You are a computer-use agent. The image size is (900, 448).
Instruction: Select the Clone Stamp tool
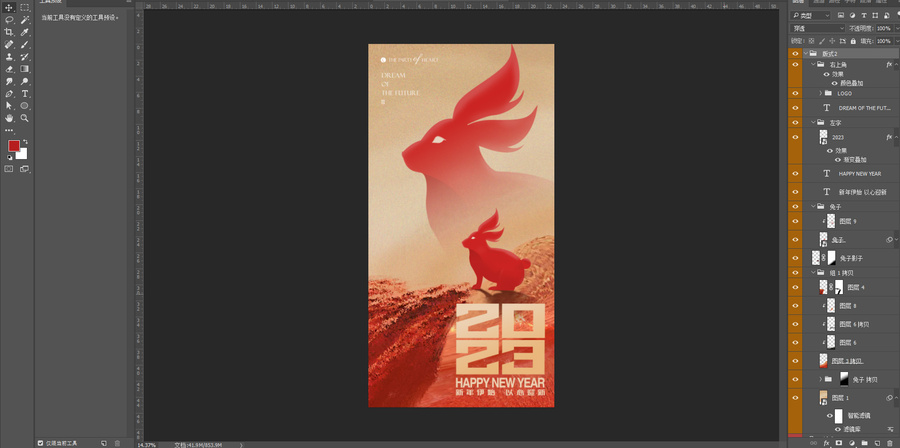point(9,57)
